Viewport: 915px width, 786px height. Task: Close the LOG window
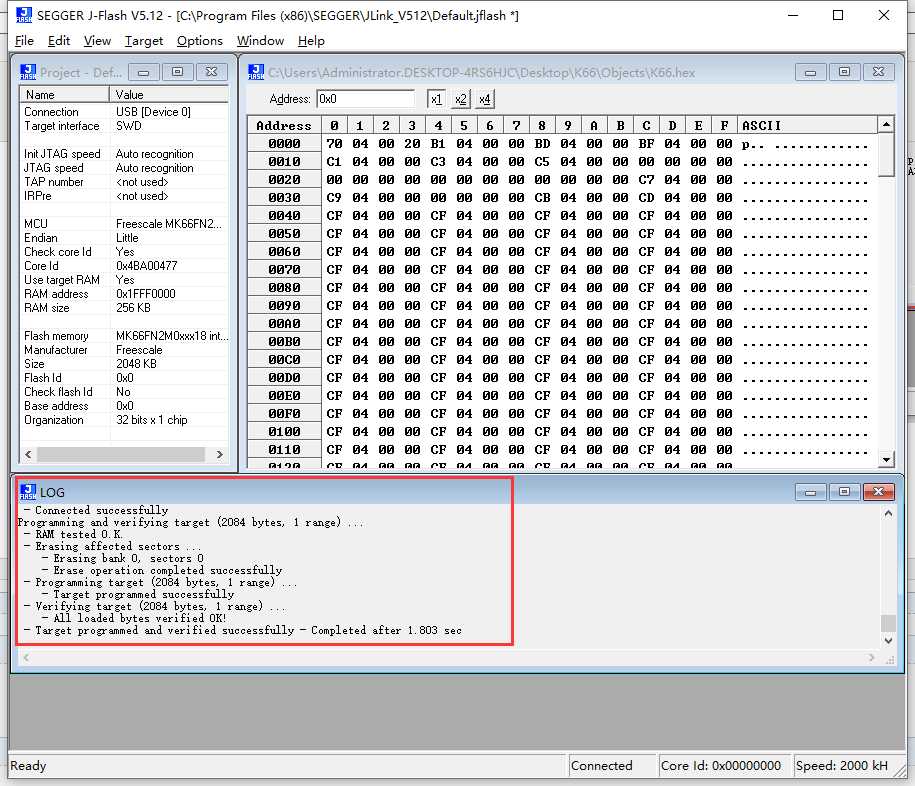(878, 492)
